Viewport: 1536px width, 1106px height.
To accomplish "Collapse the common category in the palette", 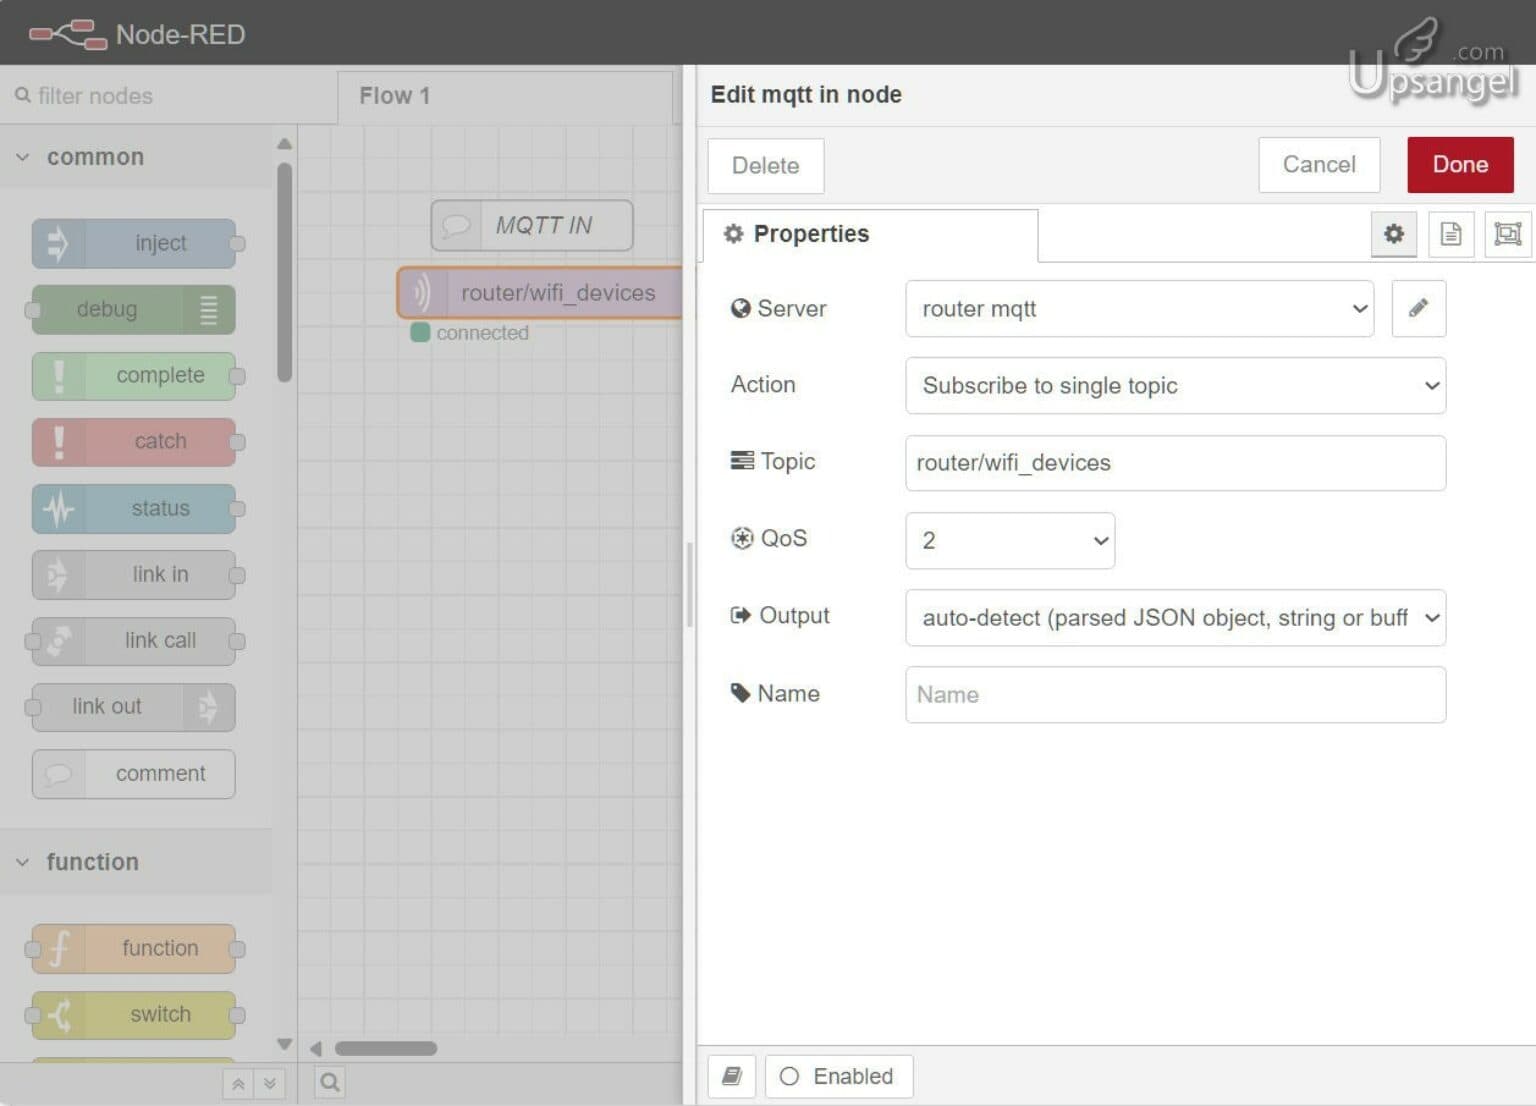I will [22, 157].
